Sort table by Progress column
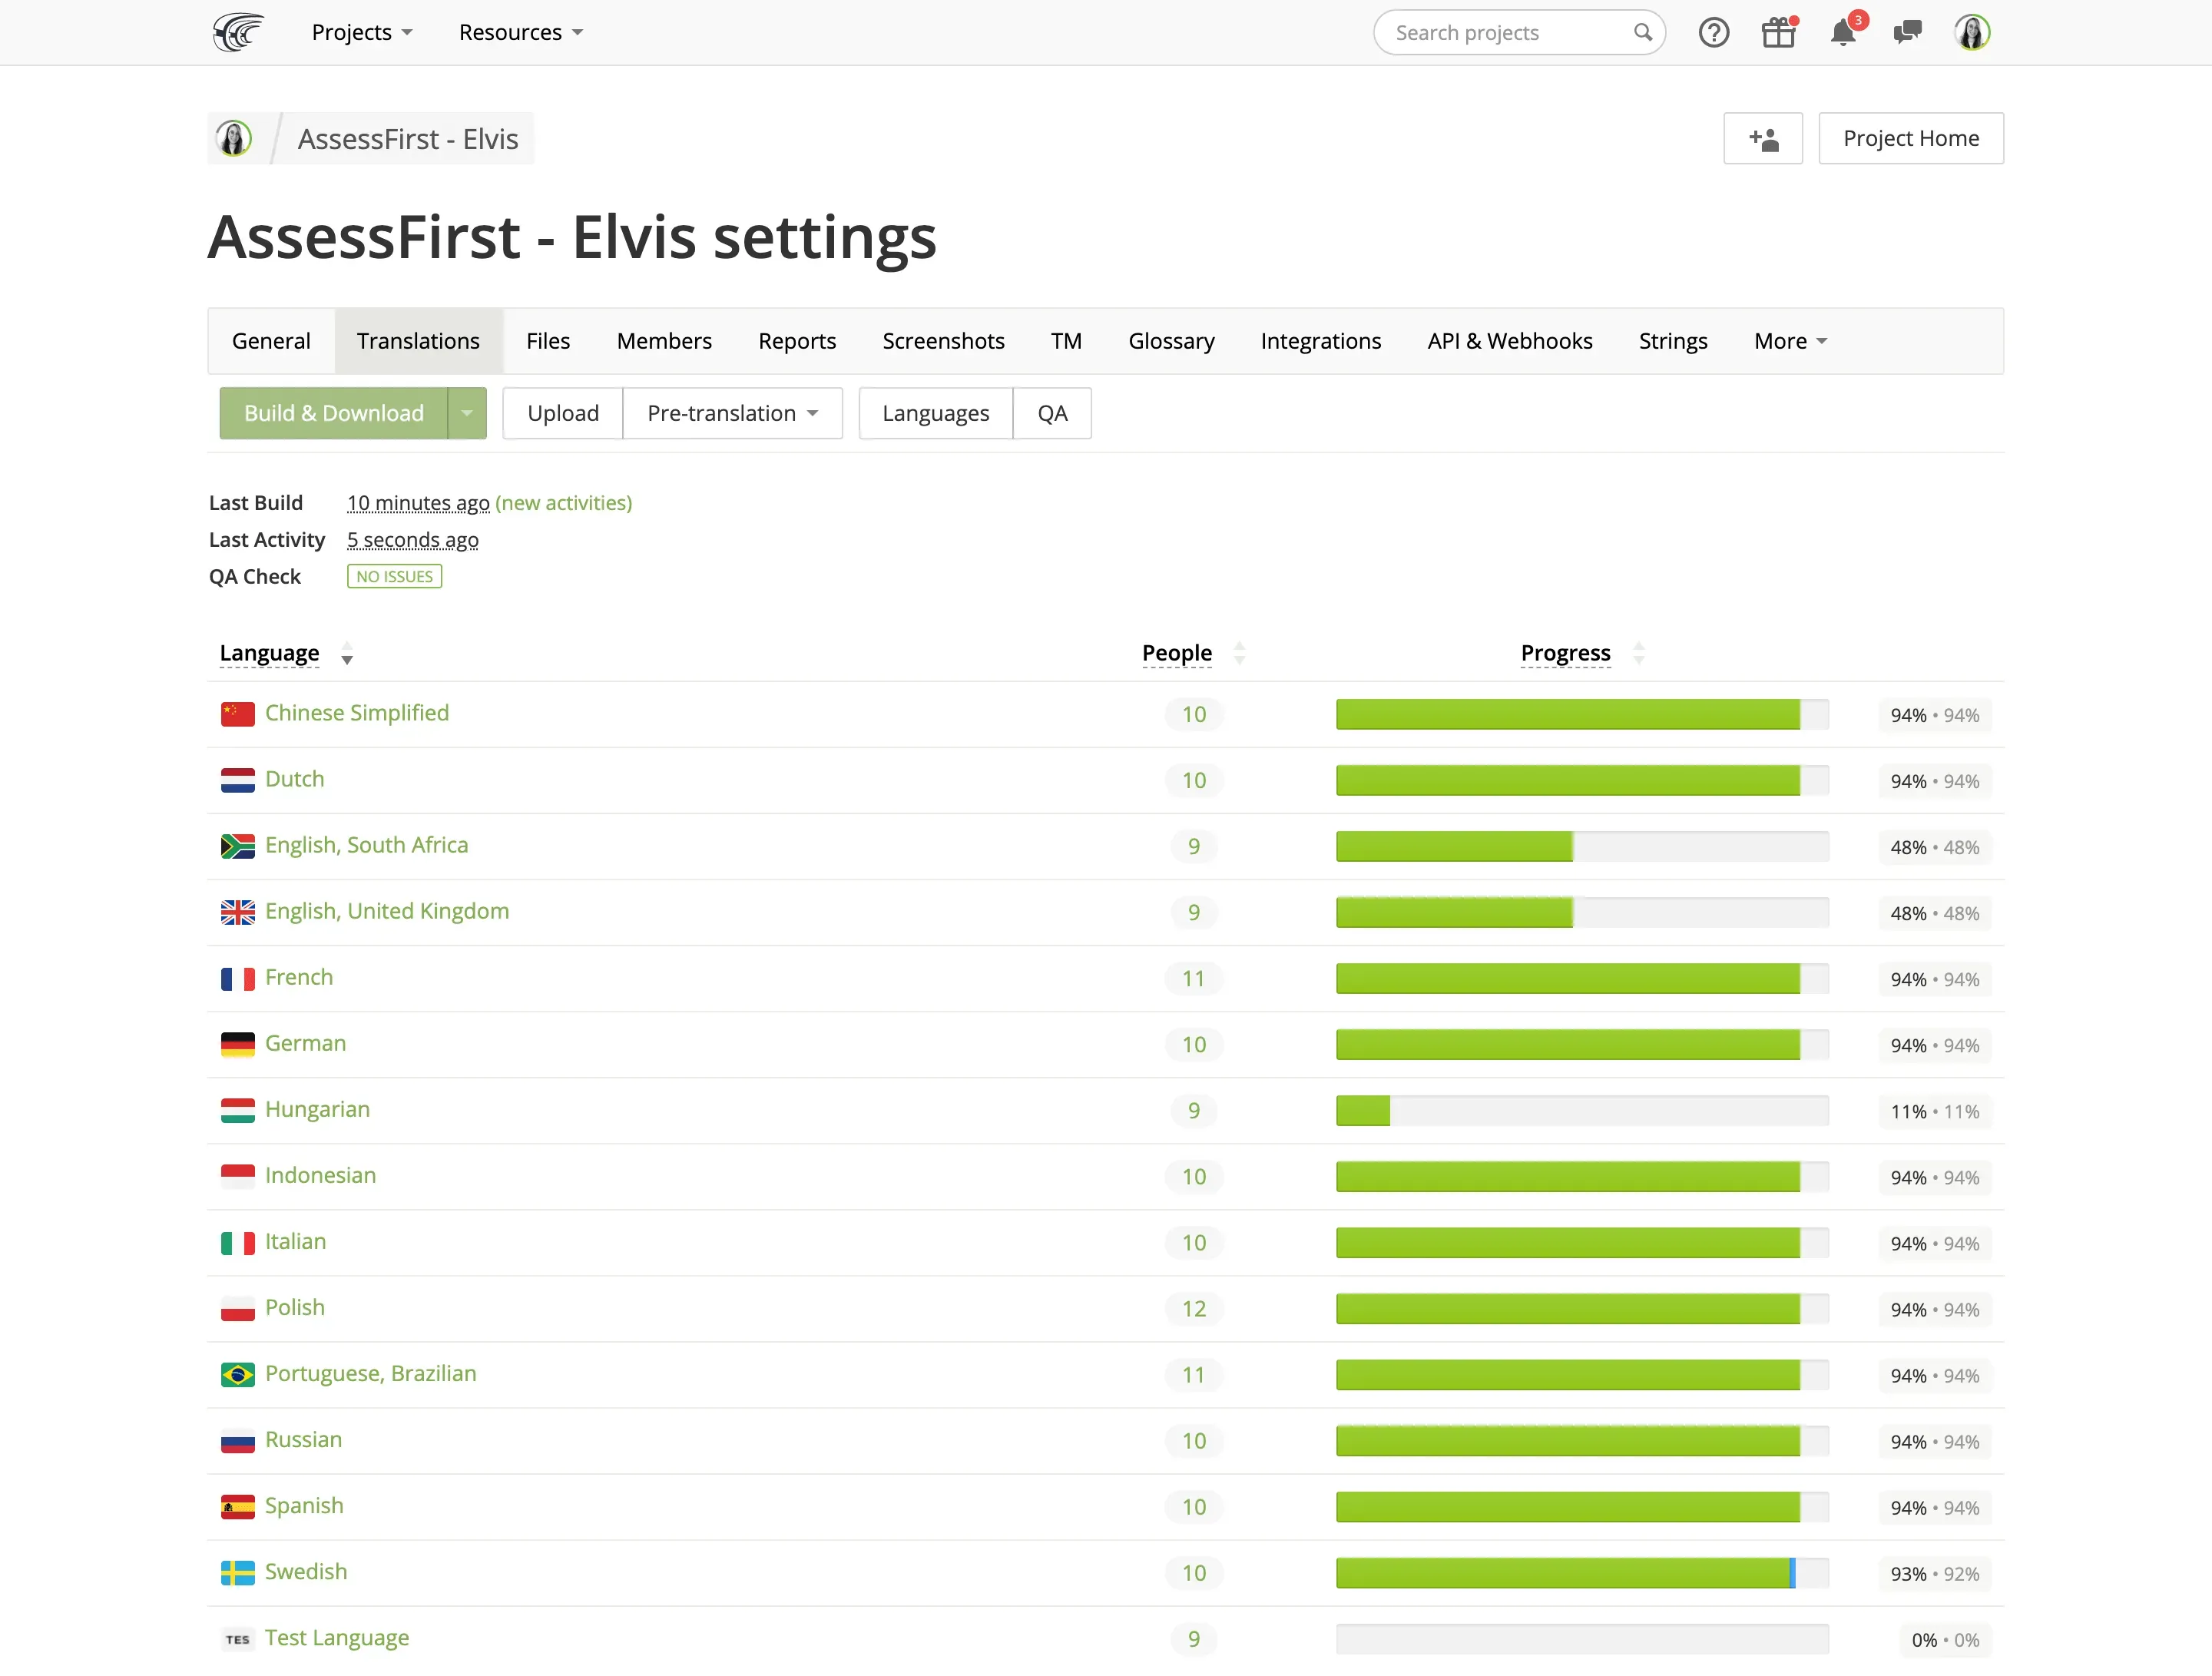Viewport: 2212px width, 1676px height. (1565, 653)
